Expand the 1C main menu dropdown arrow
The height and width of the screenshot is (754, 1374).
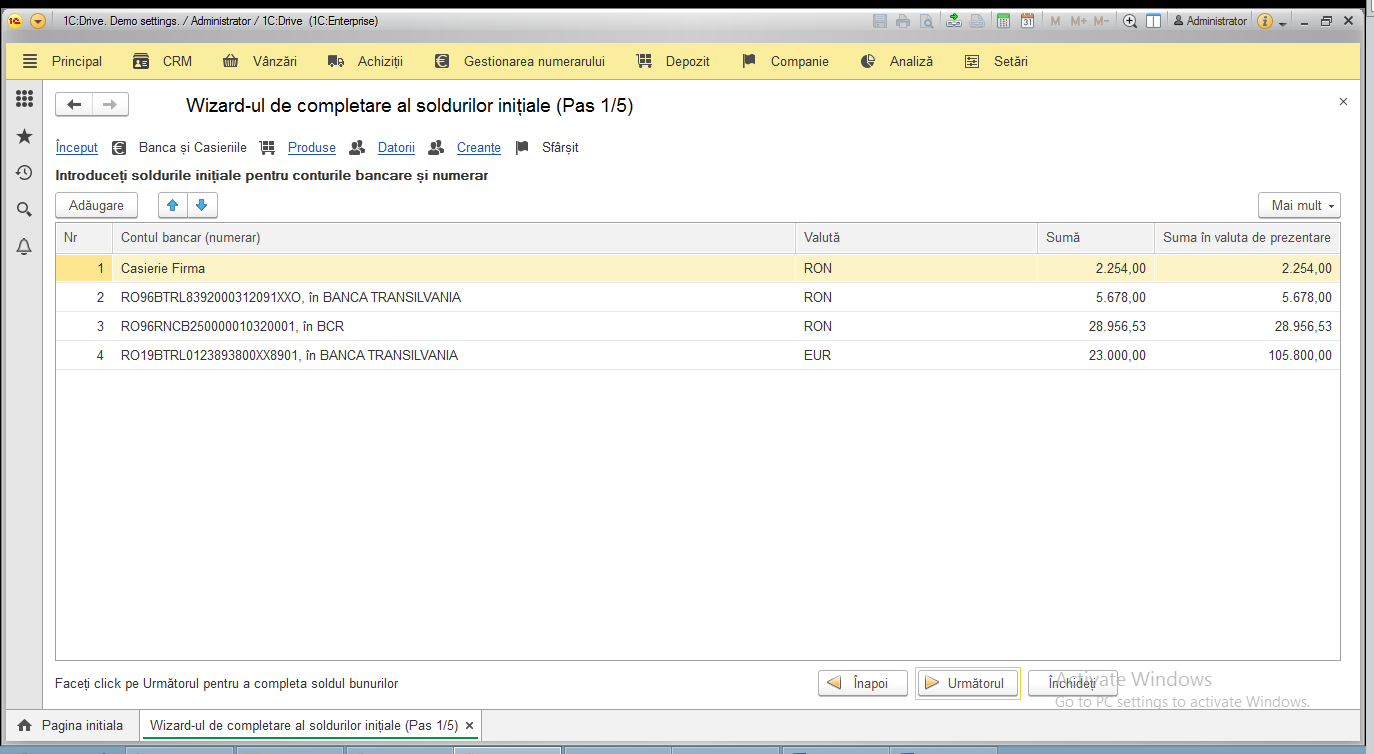[x=38, y=21]
